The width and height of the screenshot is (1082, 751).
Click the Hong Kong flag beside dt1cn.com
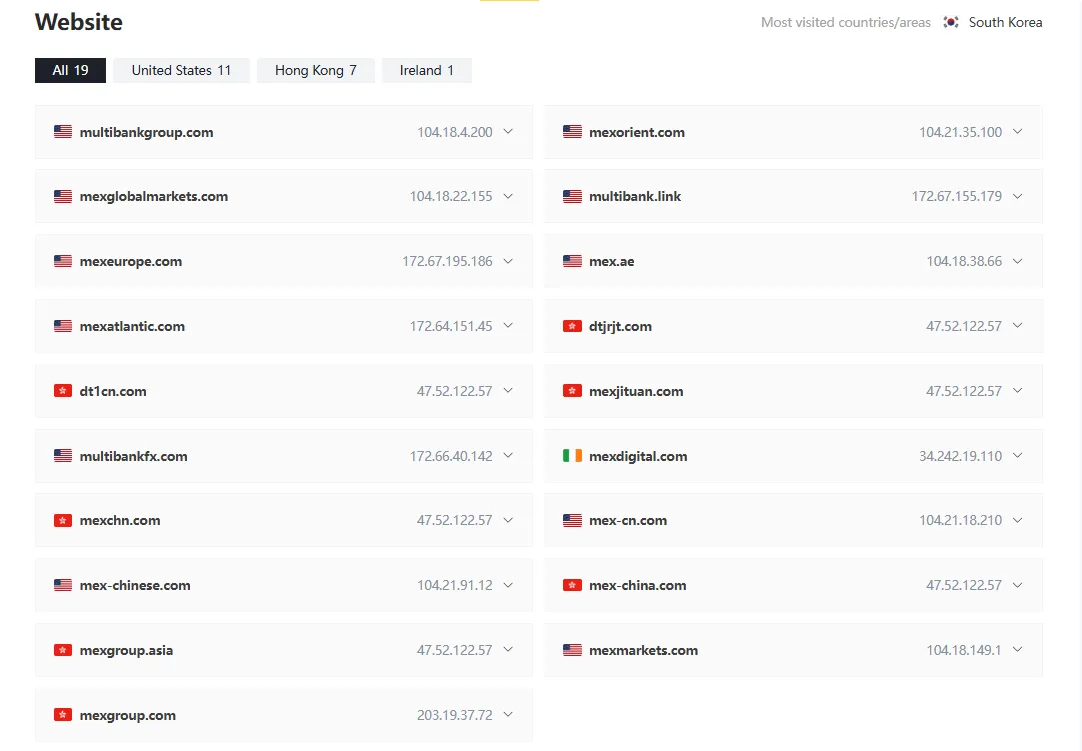point(63,391)
